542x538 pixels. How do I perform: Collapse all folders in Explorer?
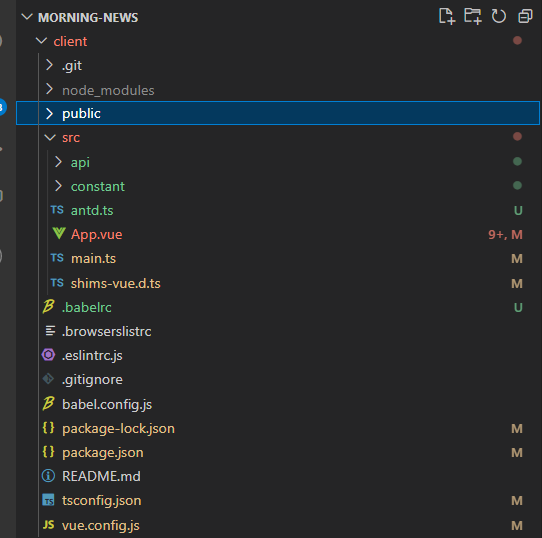[525, 16]
